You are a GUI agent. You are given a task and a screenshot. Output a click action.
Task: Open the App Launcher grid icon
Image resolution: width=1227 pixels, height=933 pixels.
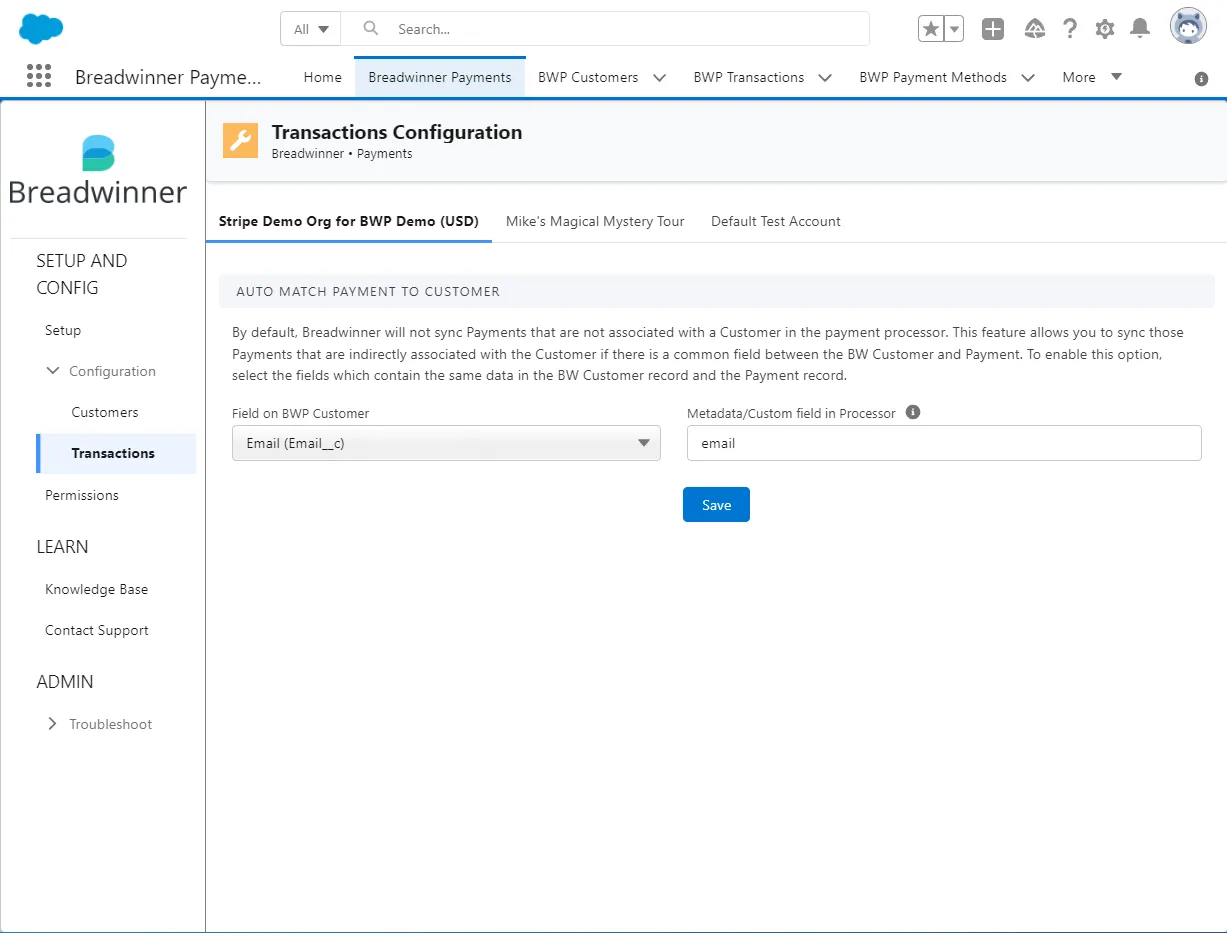(x=39, y=76)
